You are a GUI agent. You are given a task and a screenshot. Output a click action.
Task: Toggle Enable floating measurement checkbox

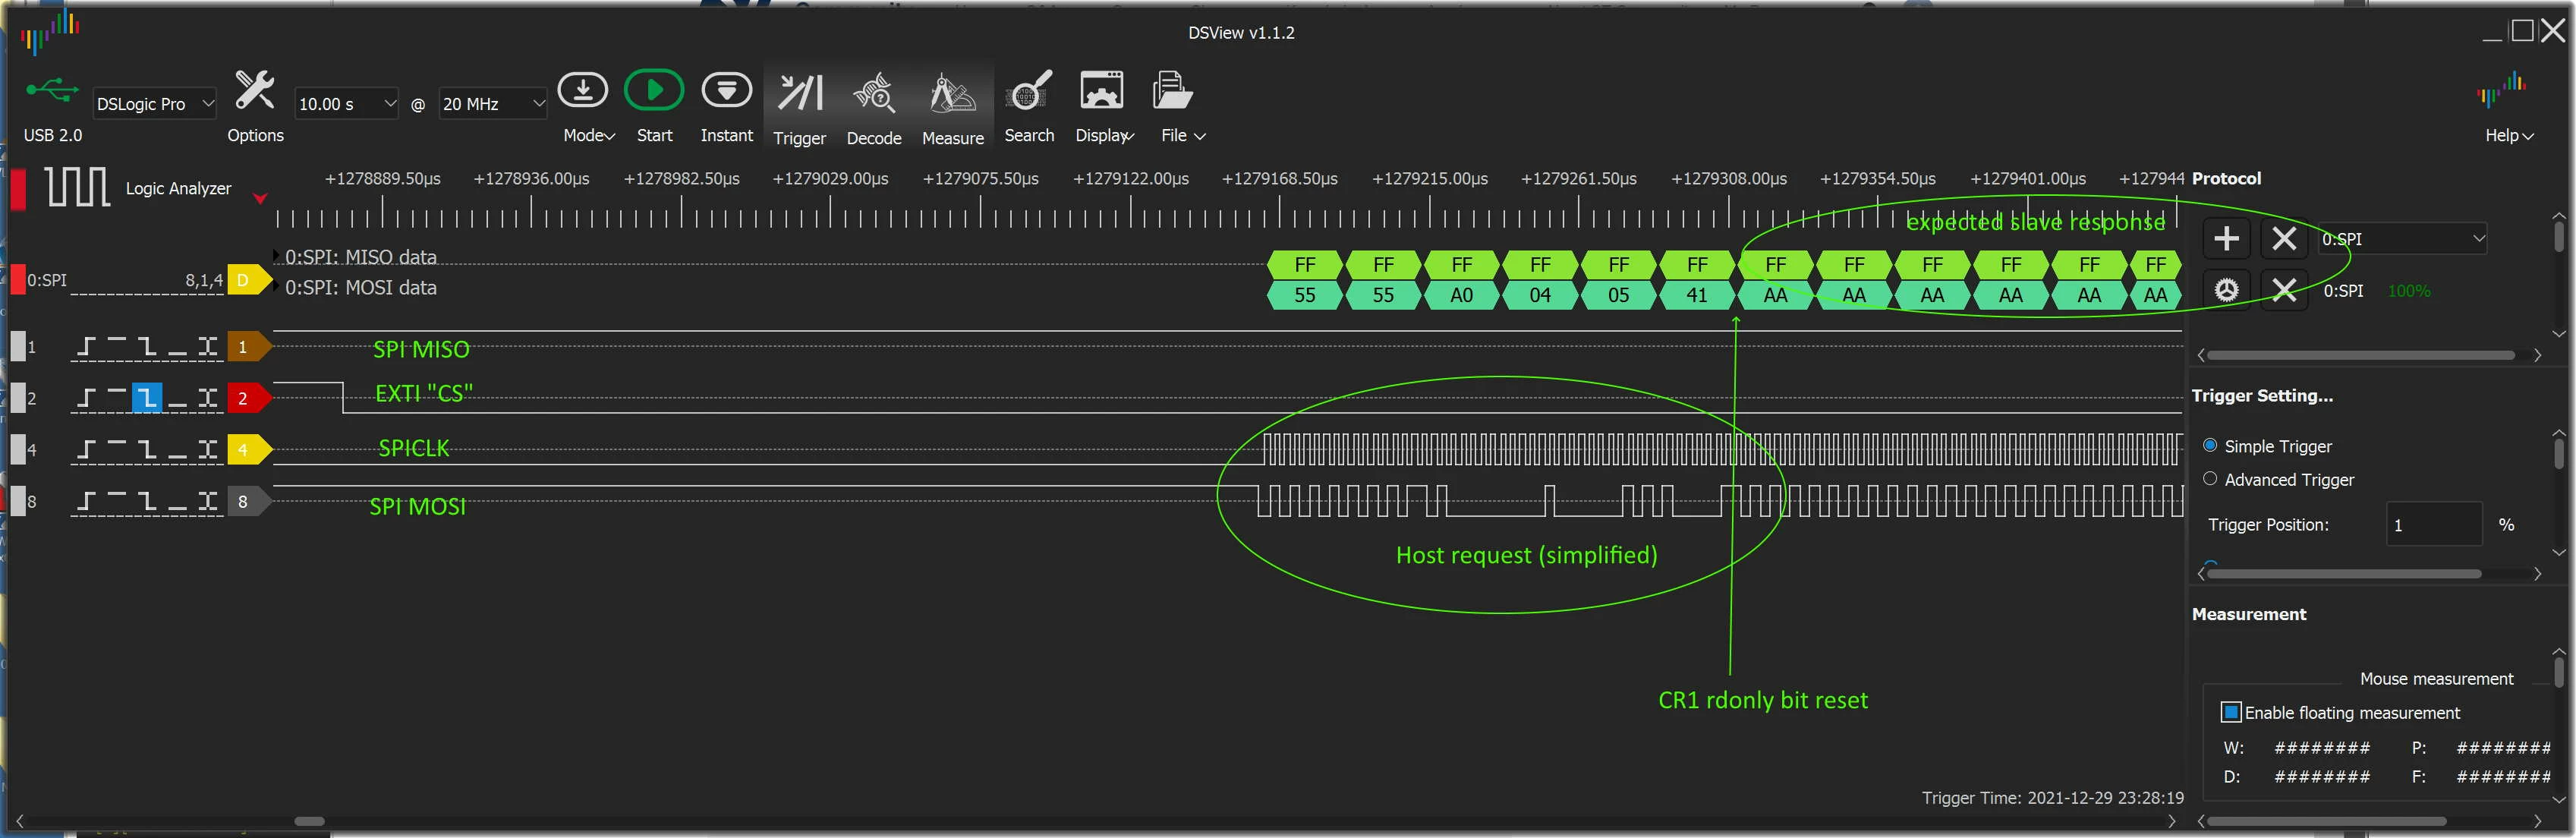(x=2231, y=712)
